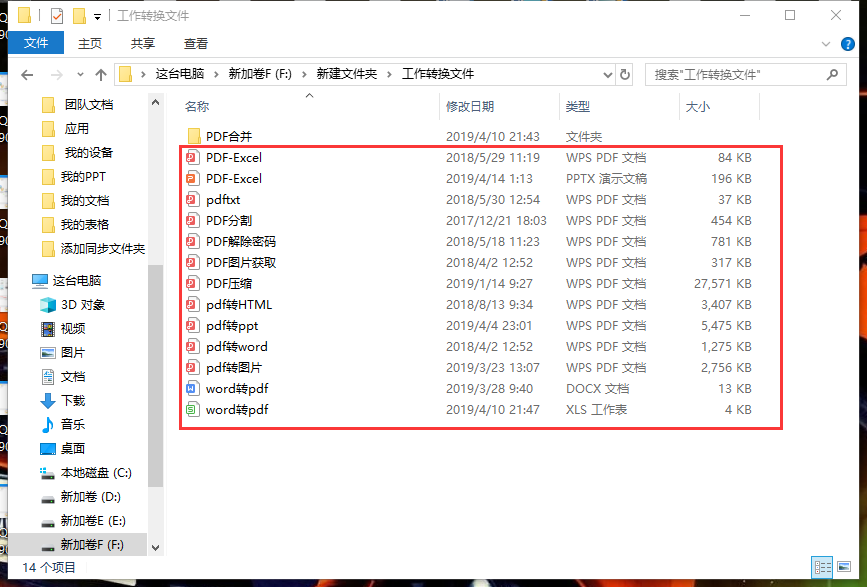Click the XLS icon of word转pdf worksheet
867x587 pixels.
pos(193,410)
